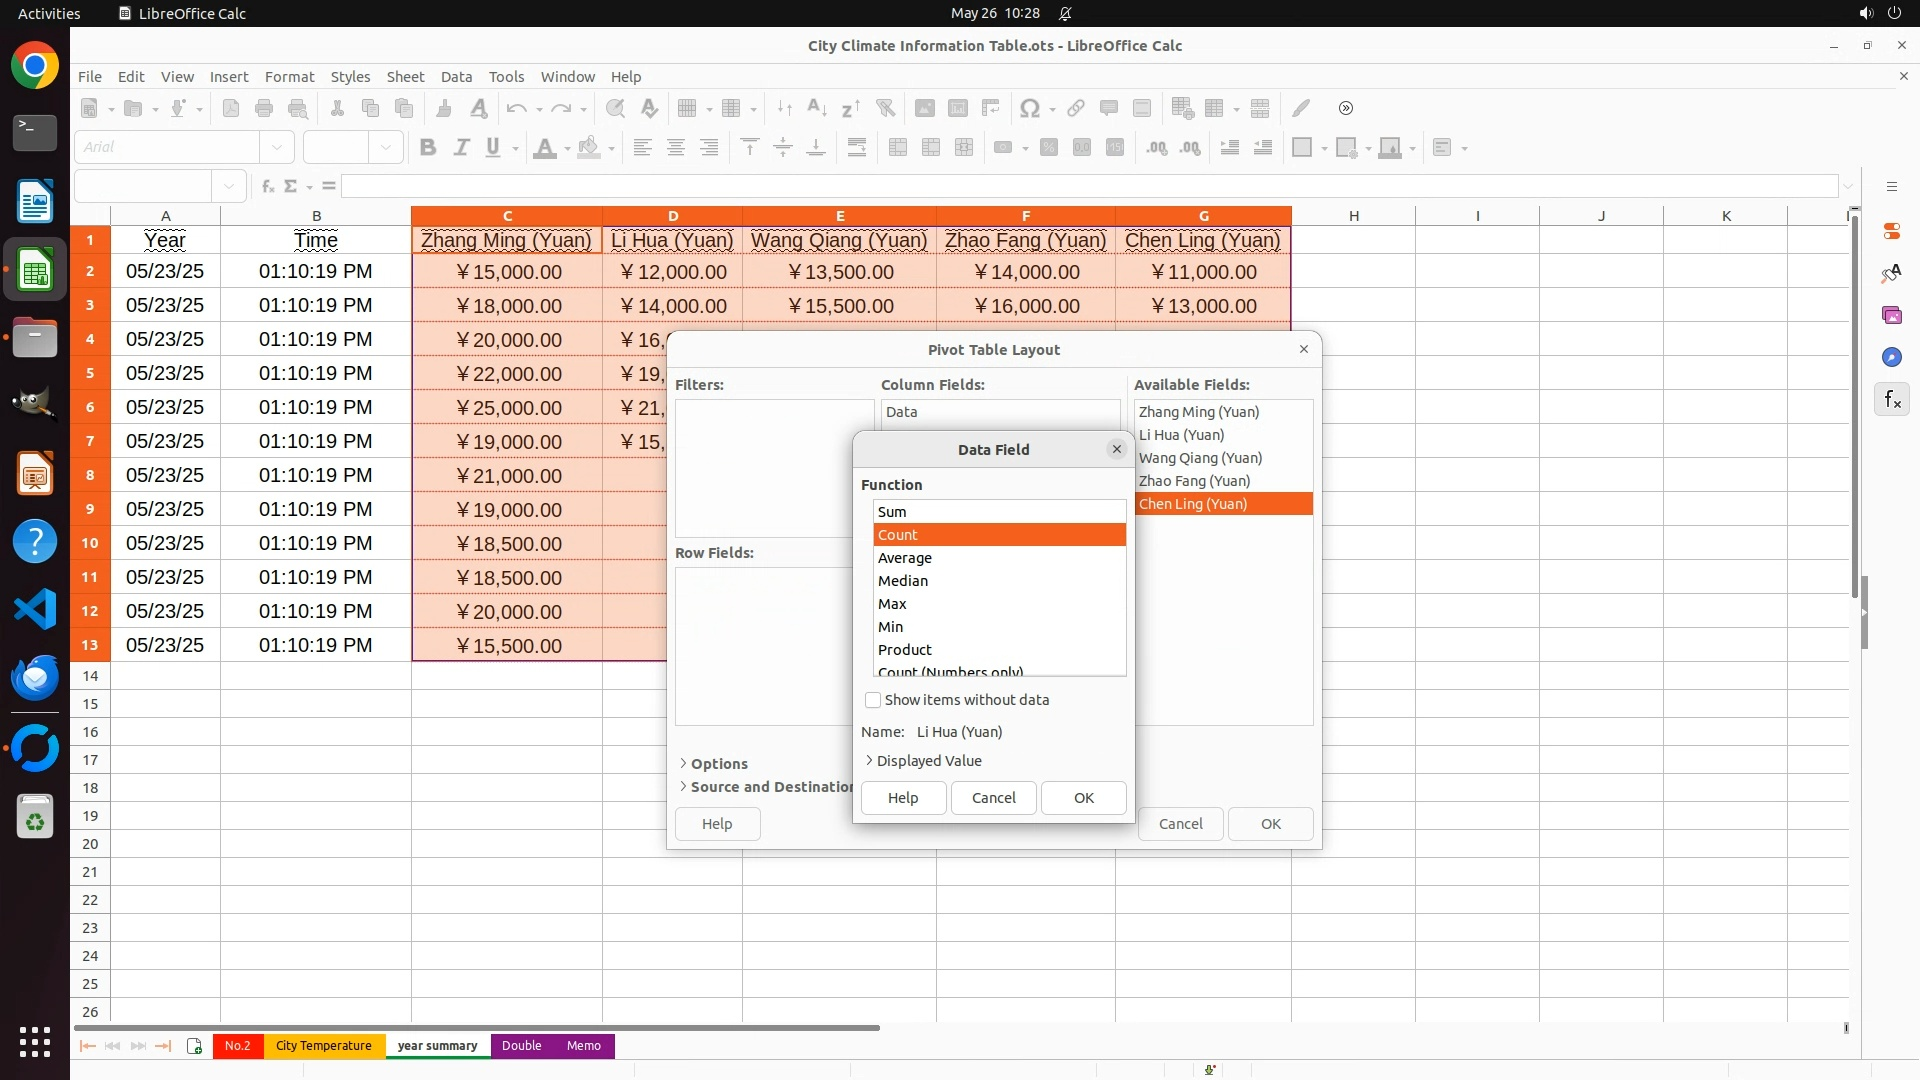This screenshot has width=1920, height=1080.
Task: Open the sidebar Navigator icon
Action: [x=1891, y=358]
